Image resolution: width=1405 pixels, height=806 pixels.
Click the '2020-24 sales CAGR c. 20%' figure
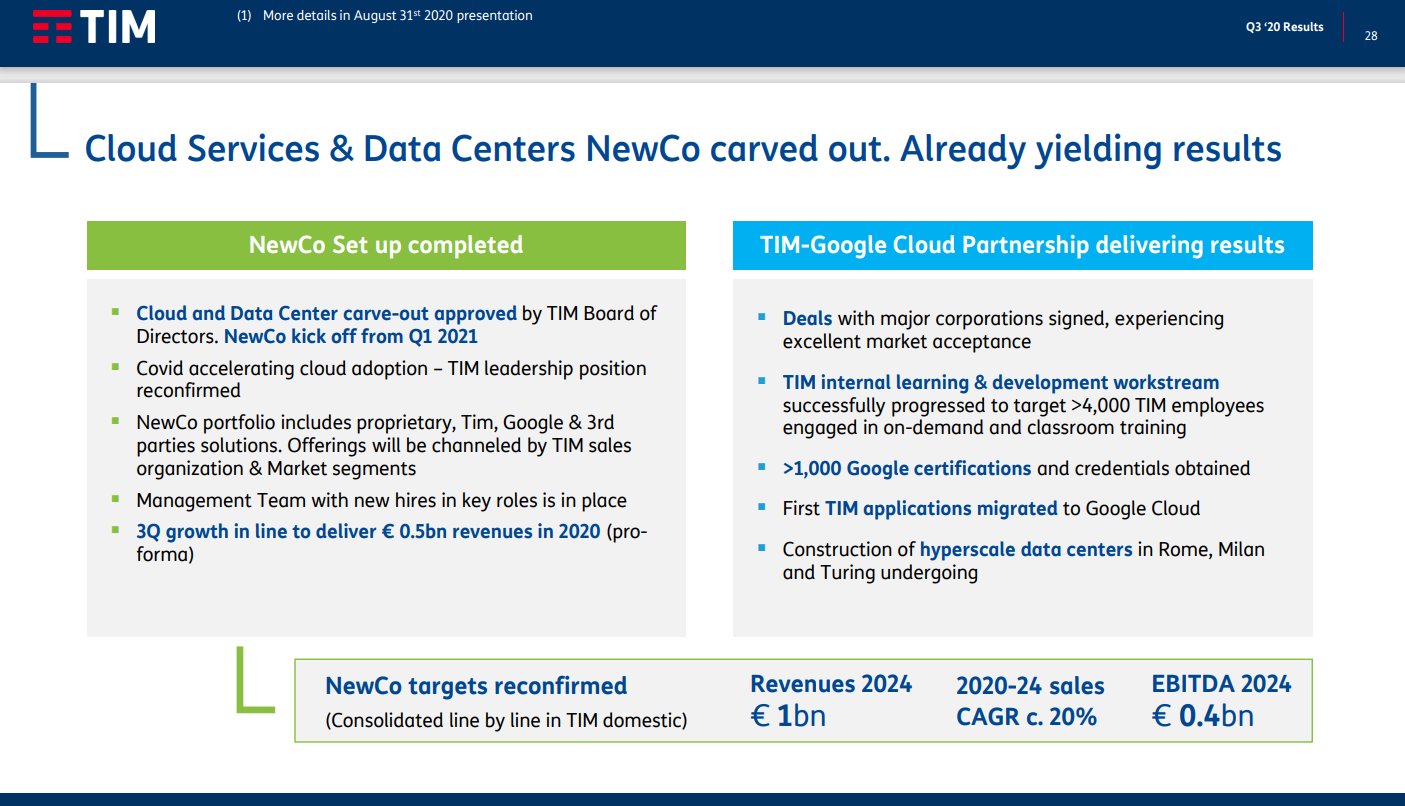click(1030, 701)
